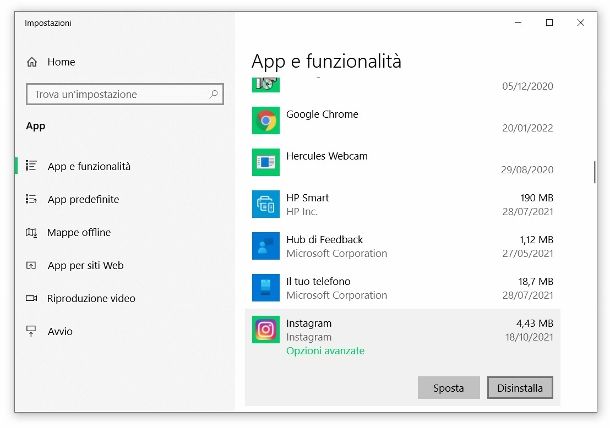Select the HP Smart entry name
This screenshot has height=428, width=610.
[x=307, y=198]
